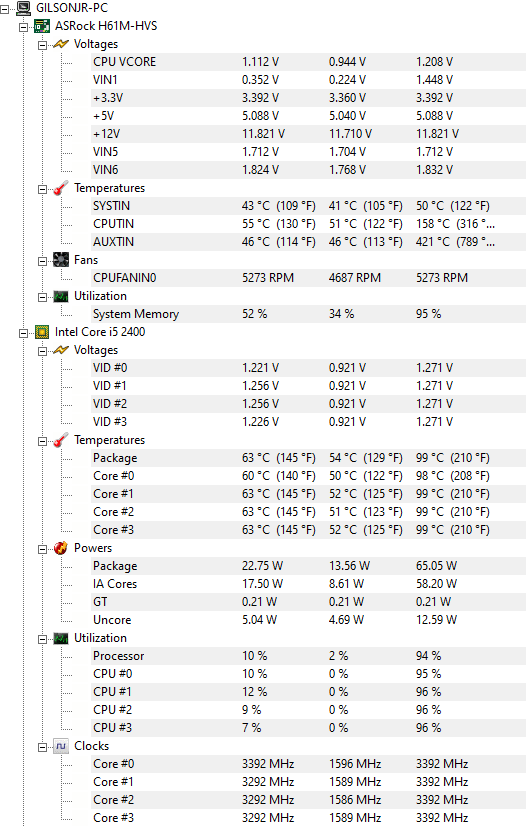Click the CPU Utilization graph icon
The width and height of the screenshot is (526, 827).
coord(61,638)
